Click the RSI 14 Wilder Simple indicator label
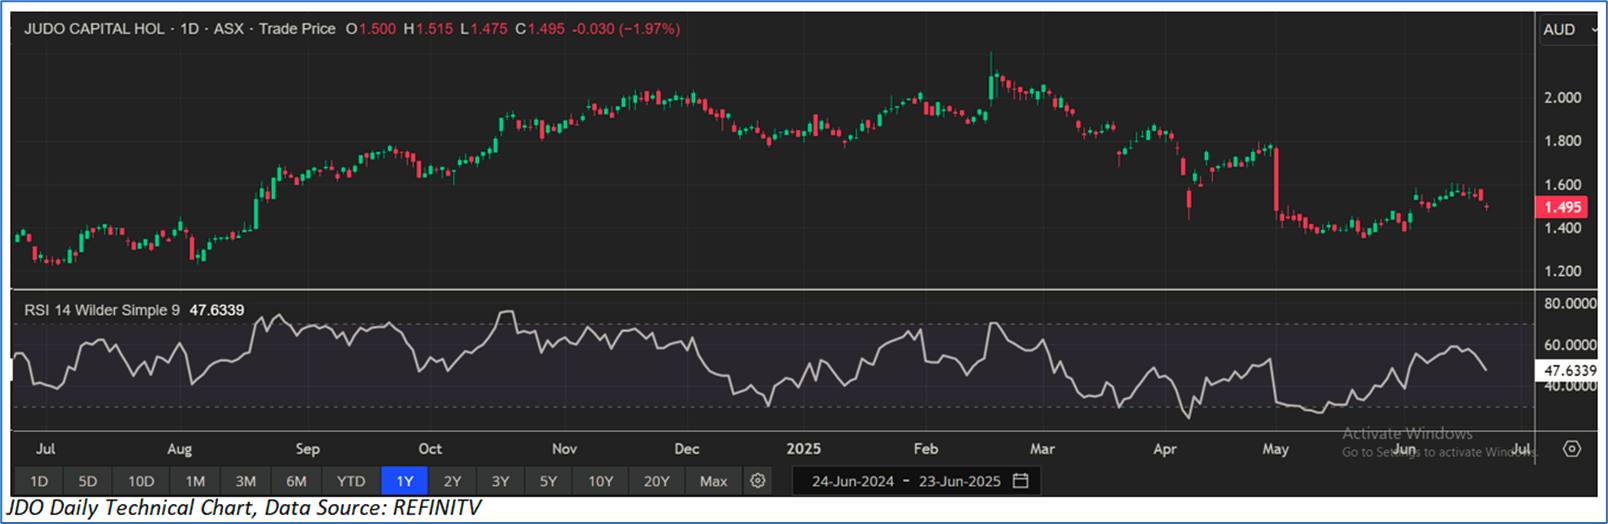 point(101,310)
